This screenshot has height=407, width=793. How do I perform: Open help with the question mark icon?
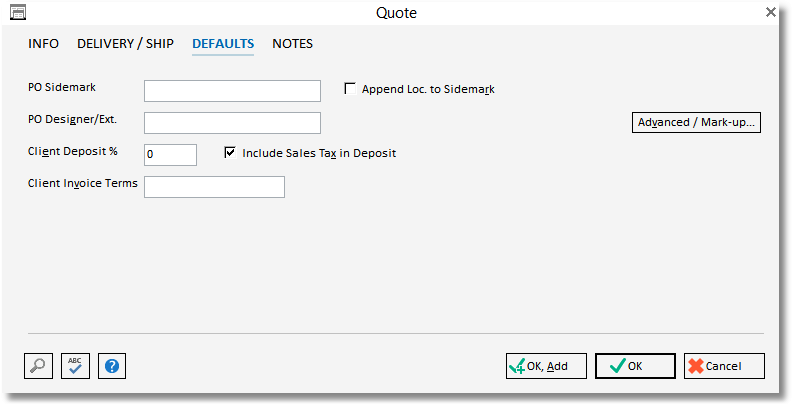click(x=112, y=366)
